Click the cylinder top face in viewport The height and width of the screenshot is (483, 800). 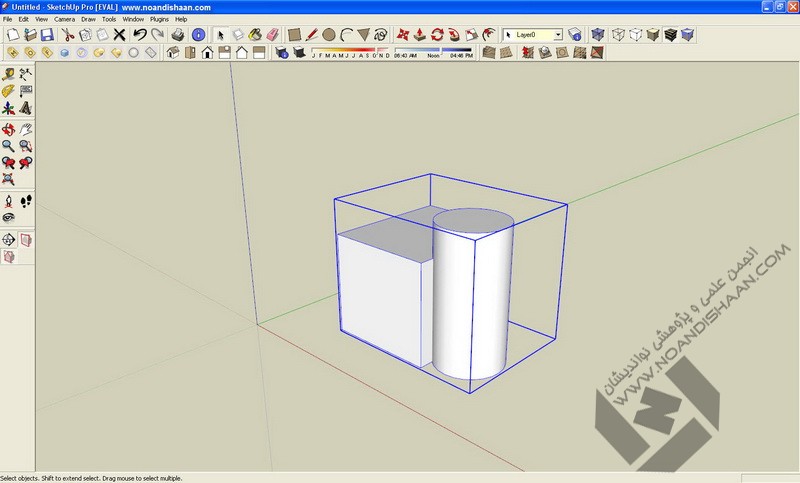473,220
